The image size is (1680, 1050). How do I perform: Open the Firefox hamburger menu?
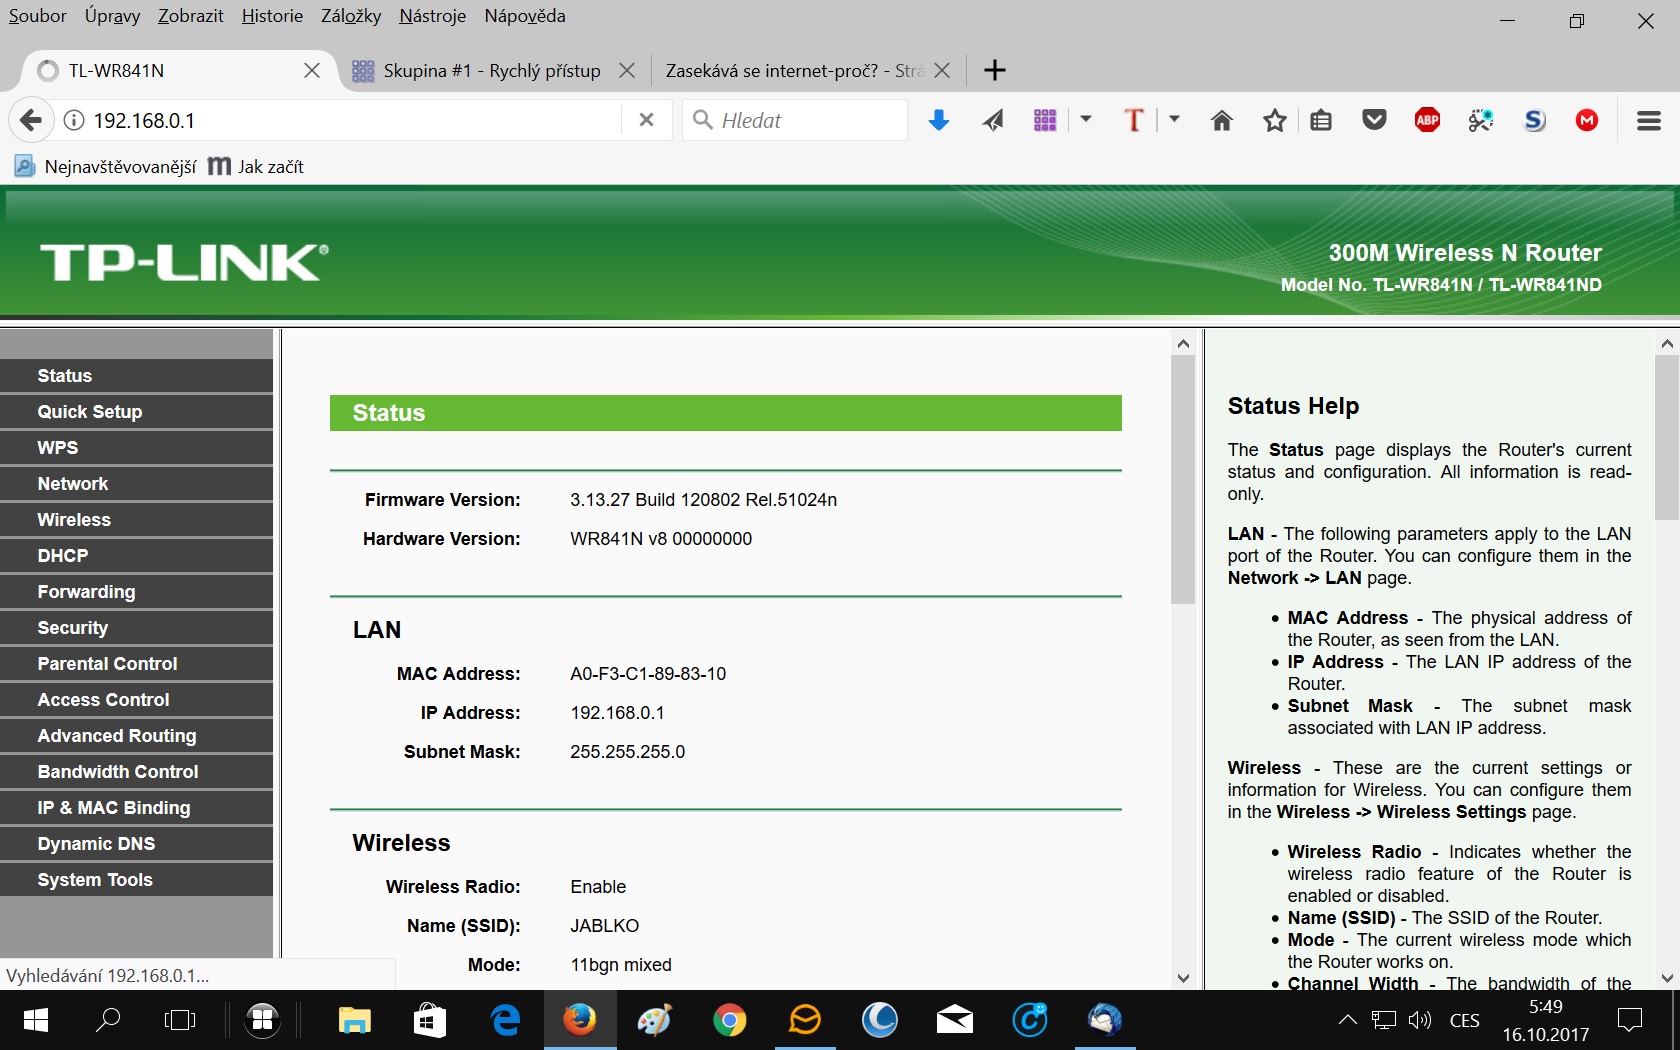pyautogui.click(x=1648, y=121)
